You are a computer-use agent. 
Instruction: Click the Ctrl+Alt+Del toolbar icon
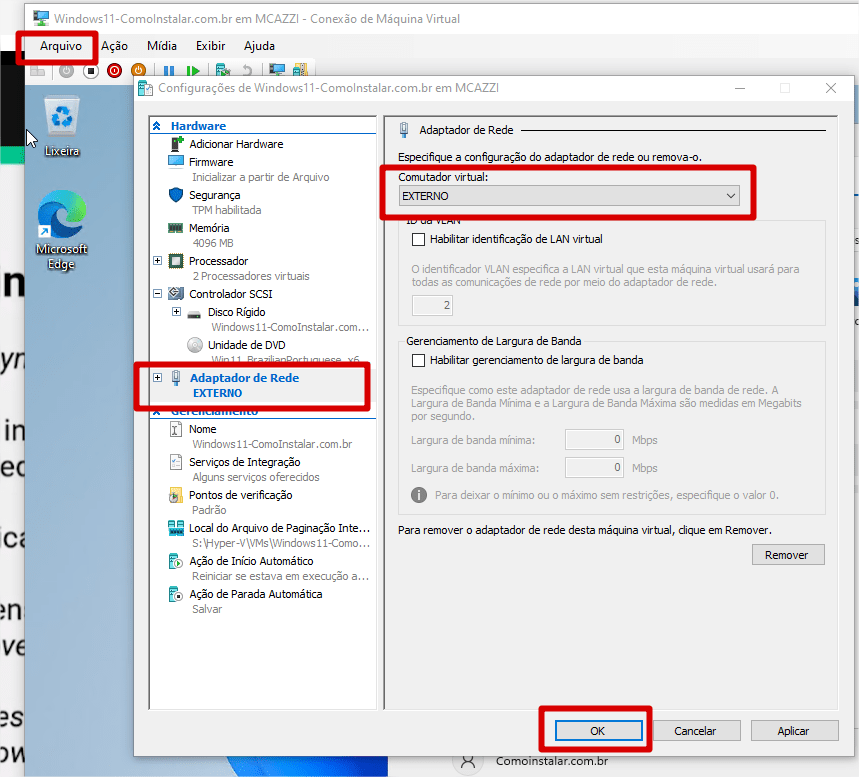click(37, 71)
